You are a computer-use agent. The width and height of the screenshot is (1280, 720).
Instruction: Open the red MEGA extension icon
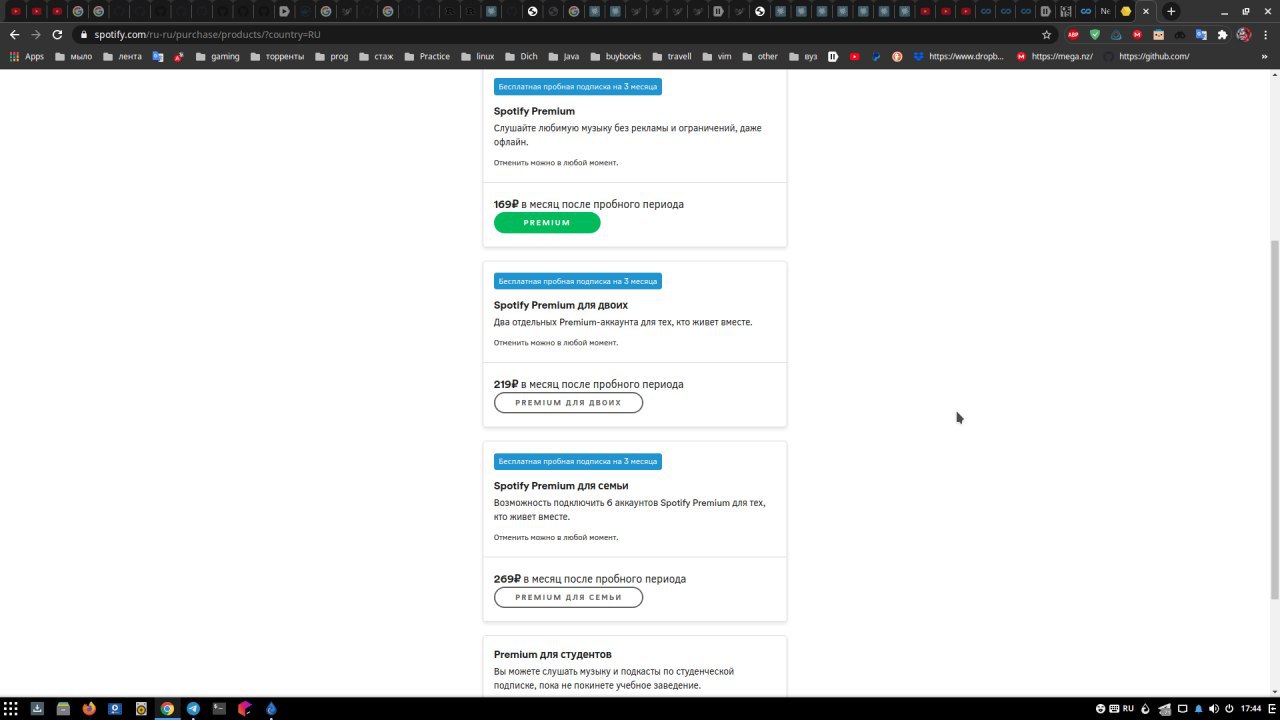1137,34
